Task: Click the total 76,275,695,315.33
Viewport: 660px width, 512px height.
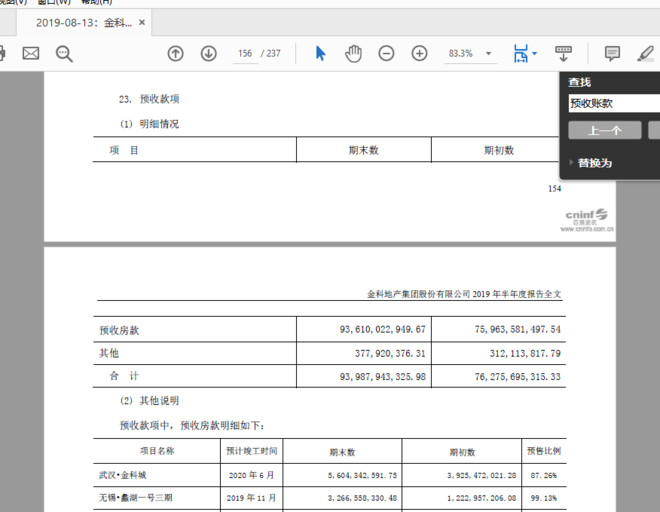Action: coord(518,376)
